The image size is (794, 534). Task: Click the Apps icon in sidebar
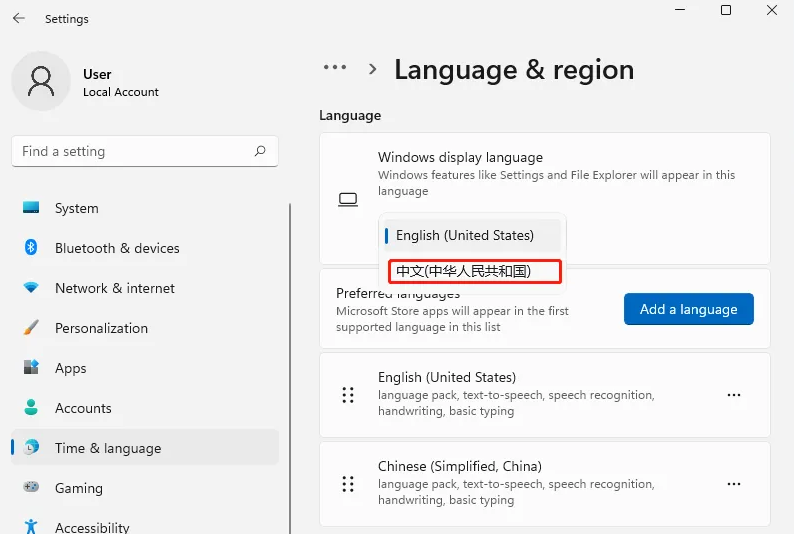click(x=31, y=367)
